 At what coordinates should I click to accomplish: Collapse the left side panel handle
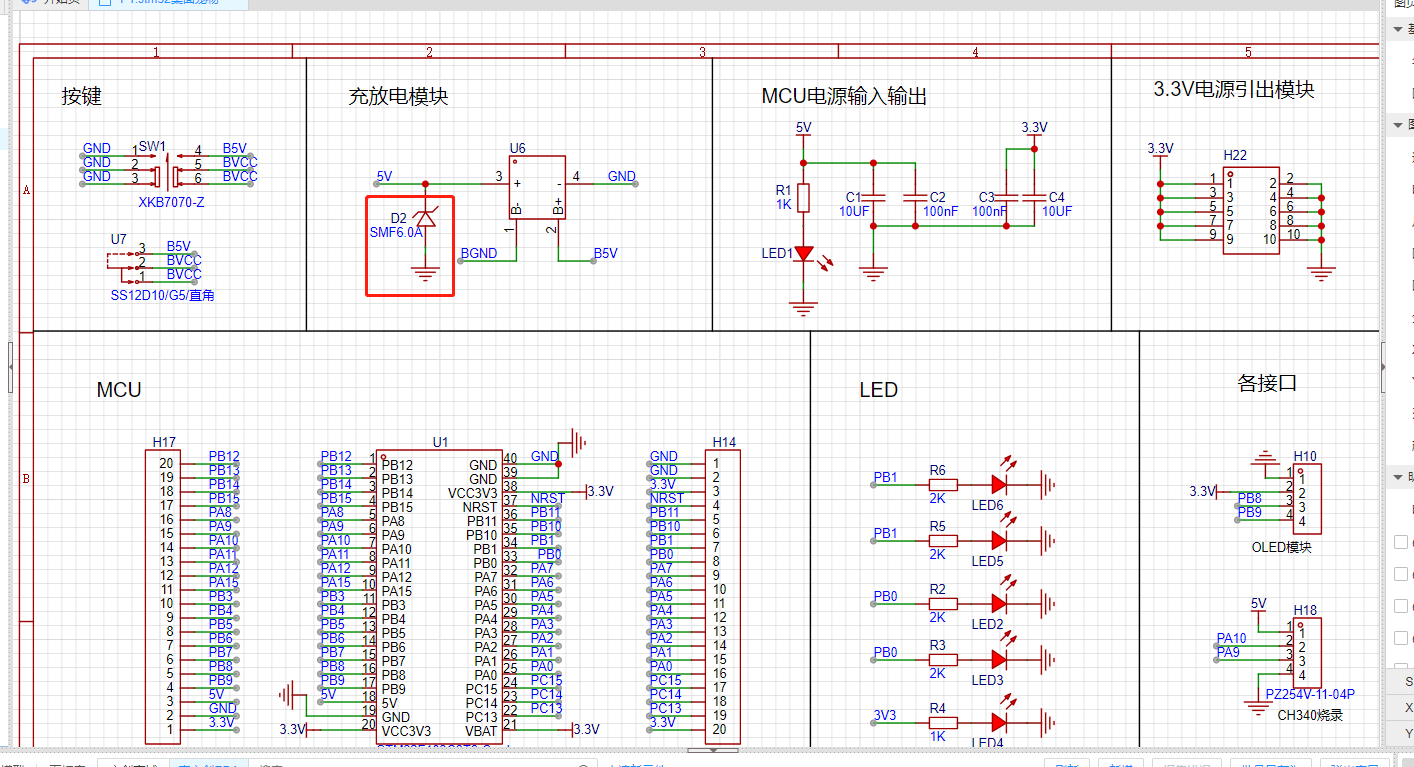tap(10, 367)
